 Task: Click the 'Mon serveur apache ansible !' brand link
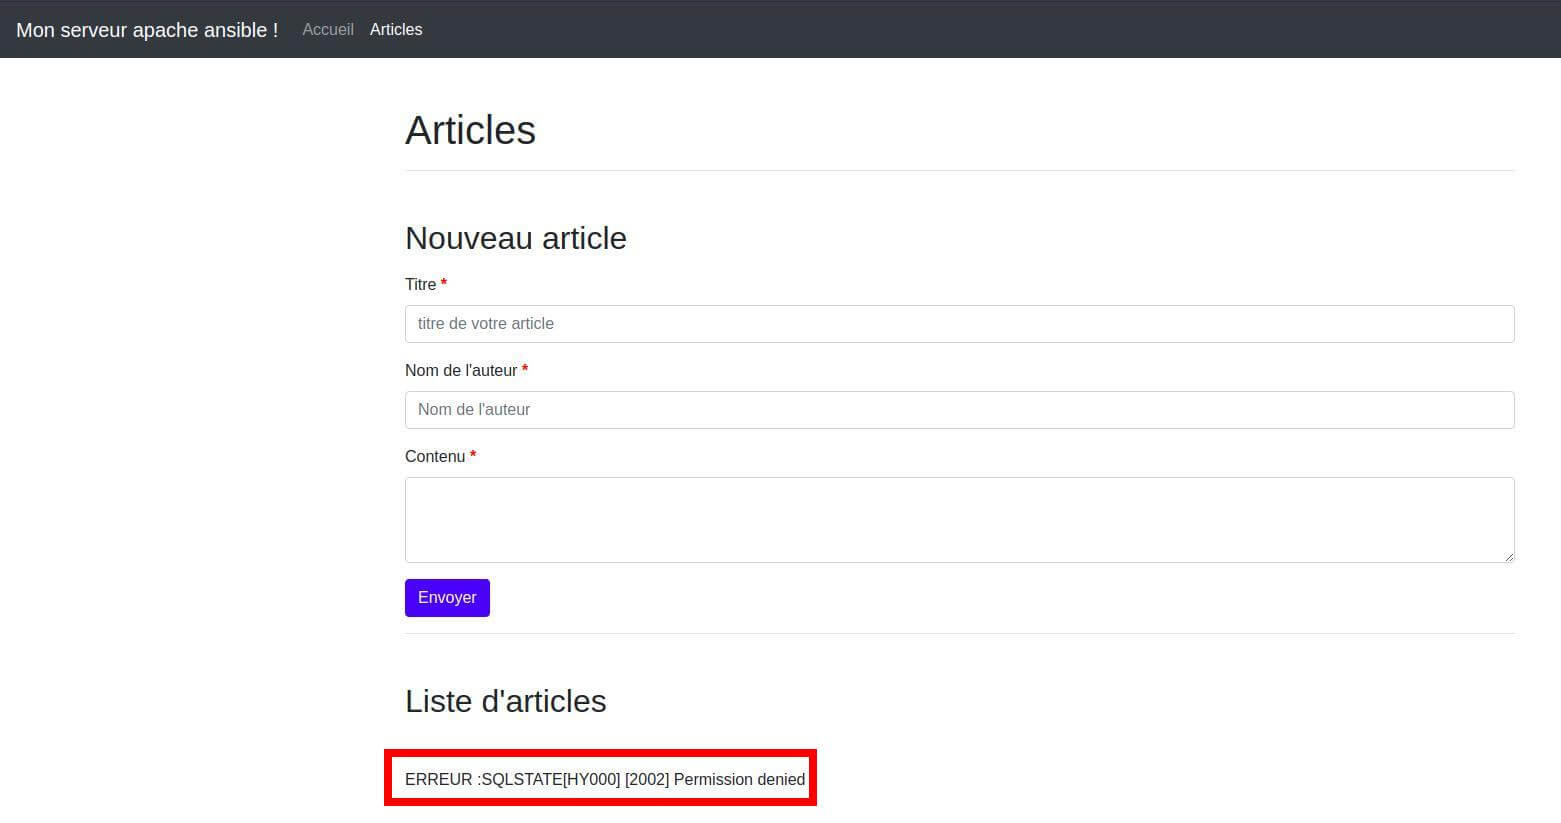point(147,30)
